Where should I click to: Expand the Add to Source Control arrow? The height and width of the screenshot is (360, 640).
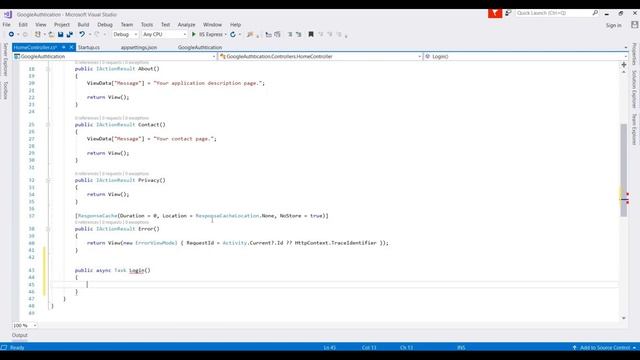634,348
